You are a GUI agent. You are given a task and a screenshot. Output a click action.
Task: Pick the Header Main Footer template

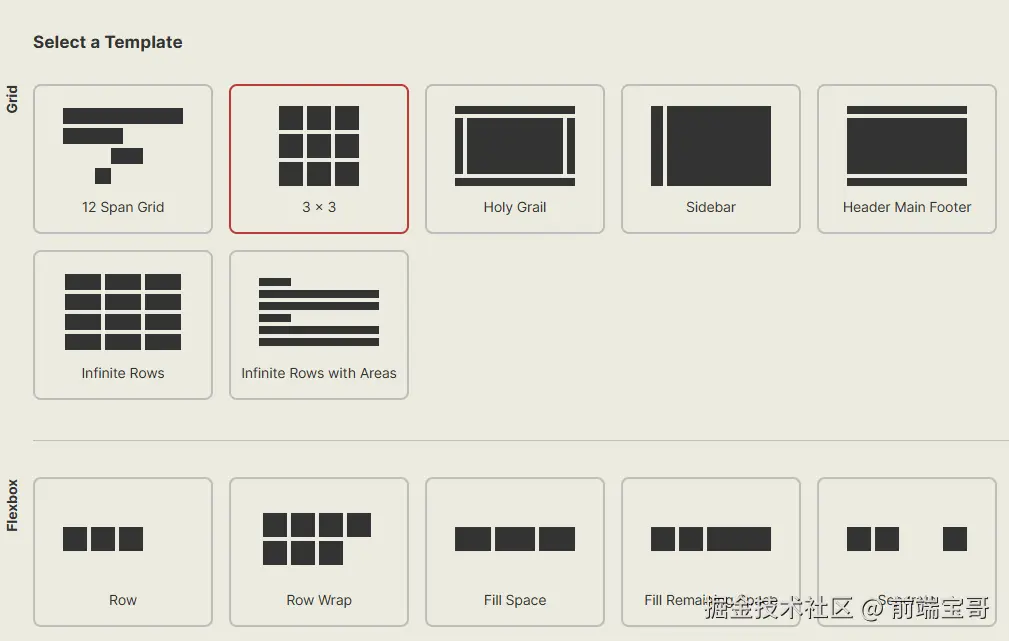point(906,158)
